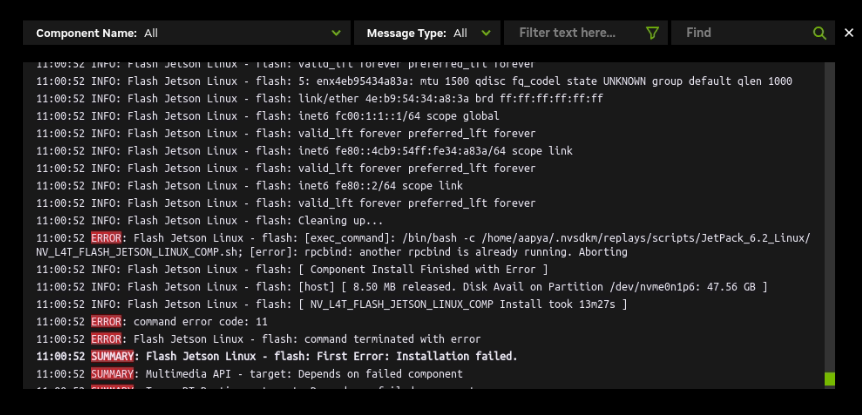
Task: Click the magnifier search icon
Action: (x=820, y=33)
